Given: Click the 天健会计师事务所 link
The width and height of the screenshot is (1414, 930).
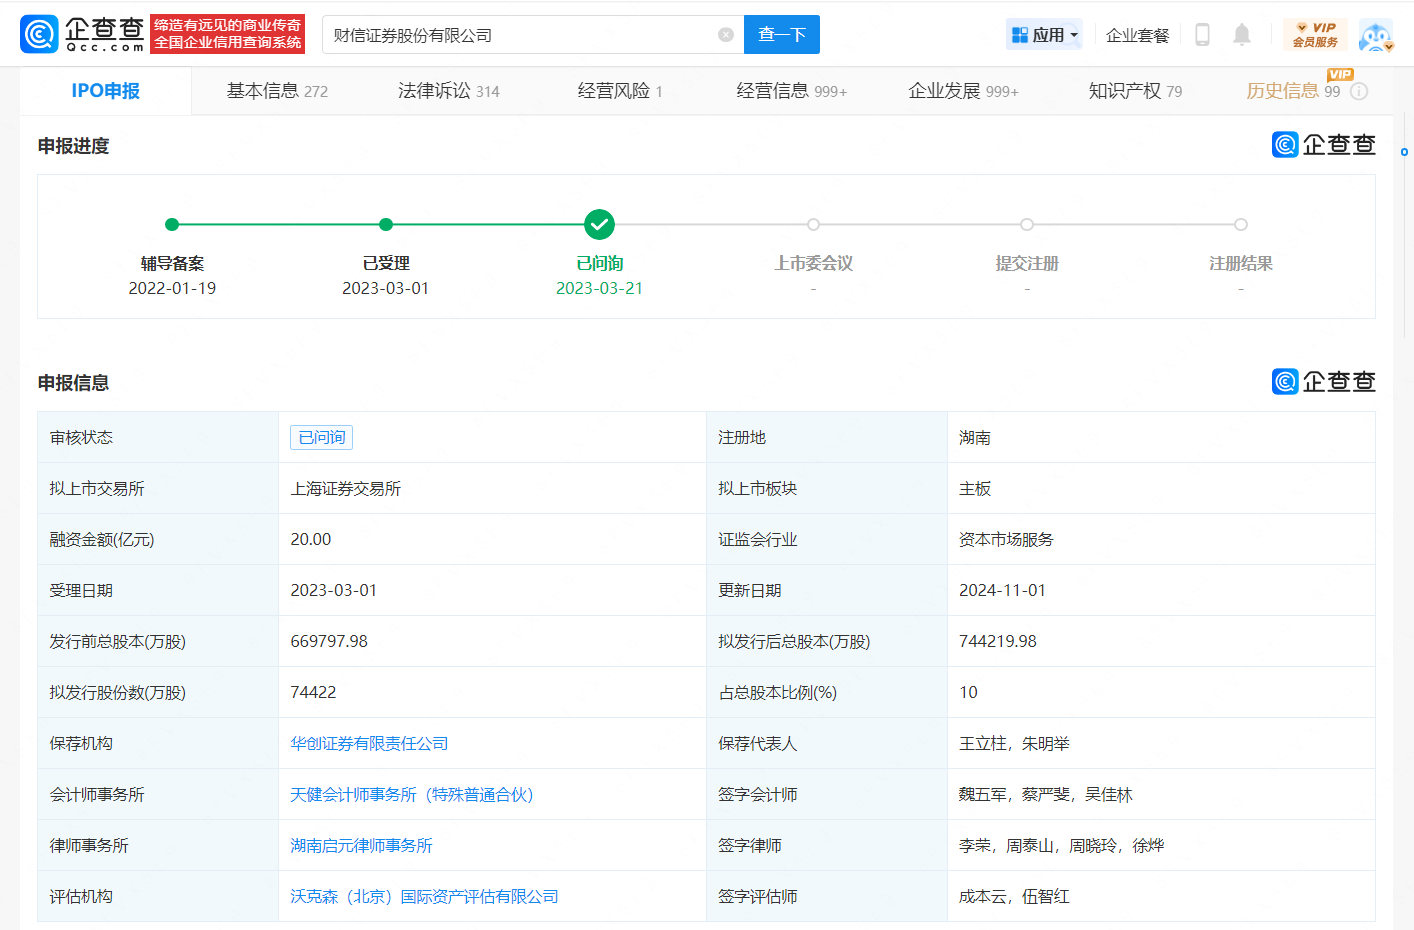Looking at the screenshot, I should pyautogui.click(x=412, y=795).
